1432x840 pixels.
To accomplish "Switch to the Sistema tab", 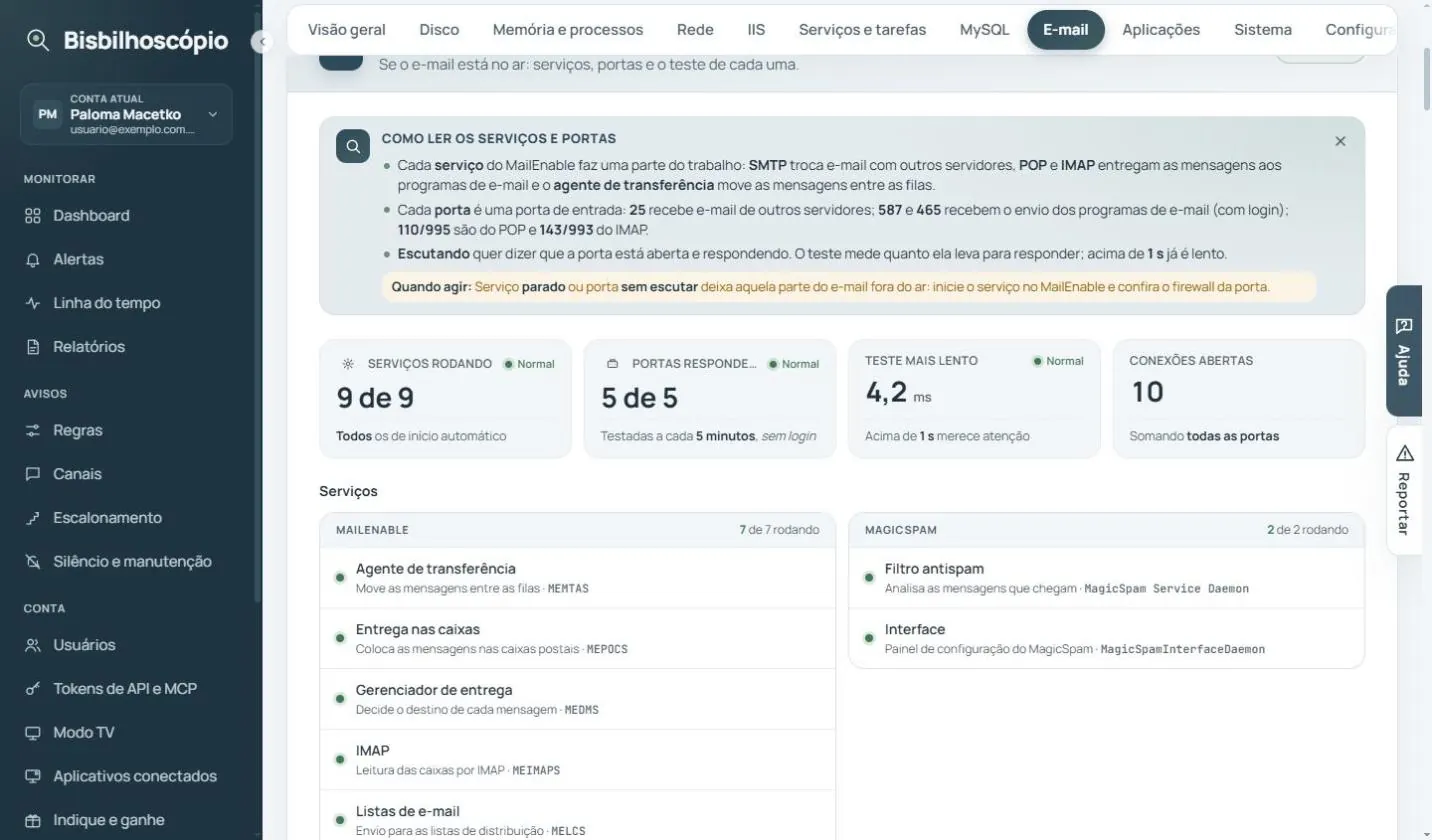I will [1263, 30].
